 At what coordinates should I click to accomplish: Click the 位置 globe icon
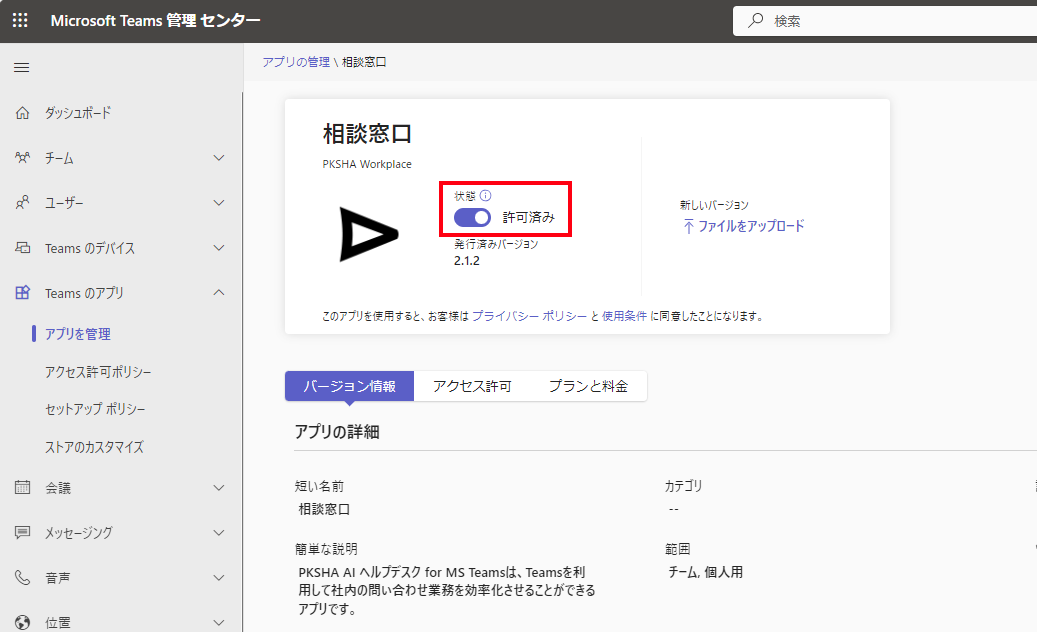tap(22, 622)
